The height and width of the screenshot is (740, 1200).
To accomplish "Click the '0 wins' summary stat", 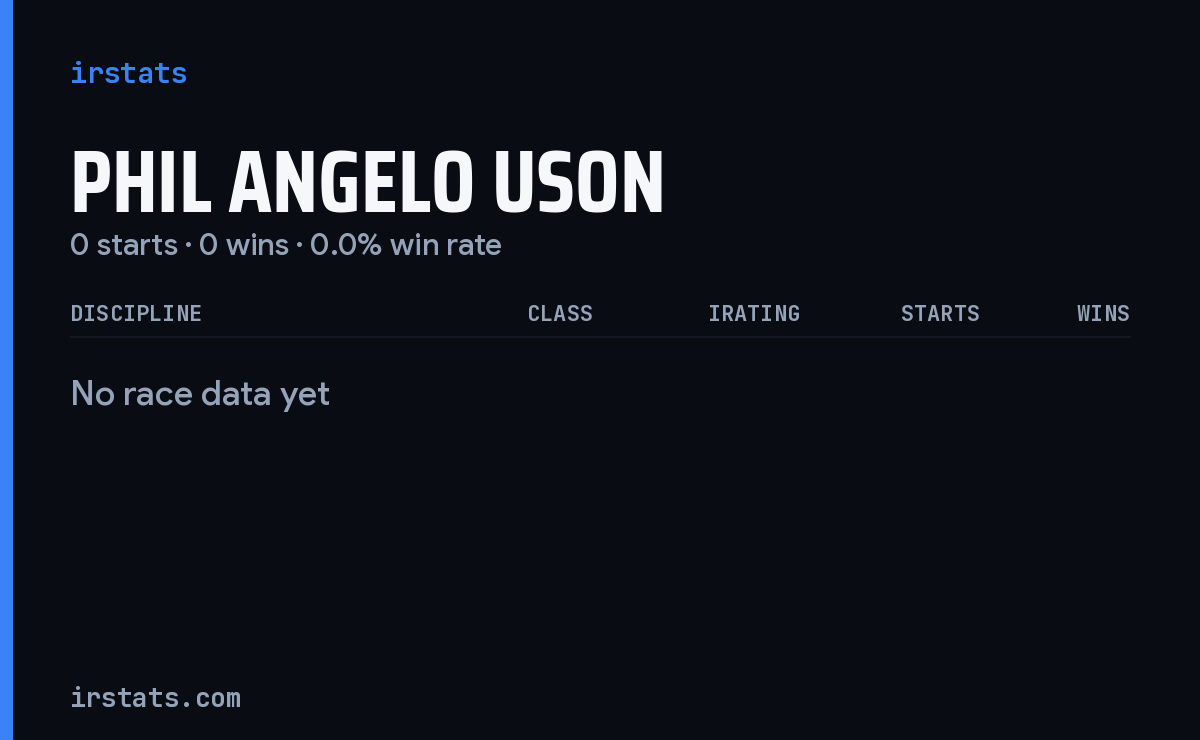I will point(244,245).
